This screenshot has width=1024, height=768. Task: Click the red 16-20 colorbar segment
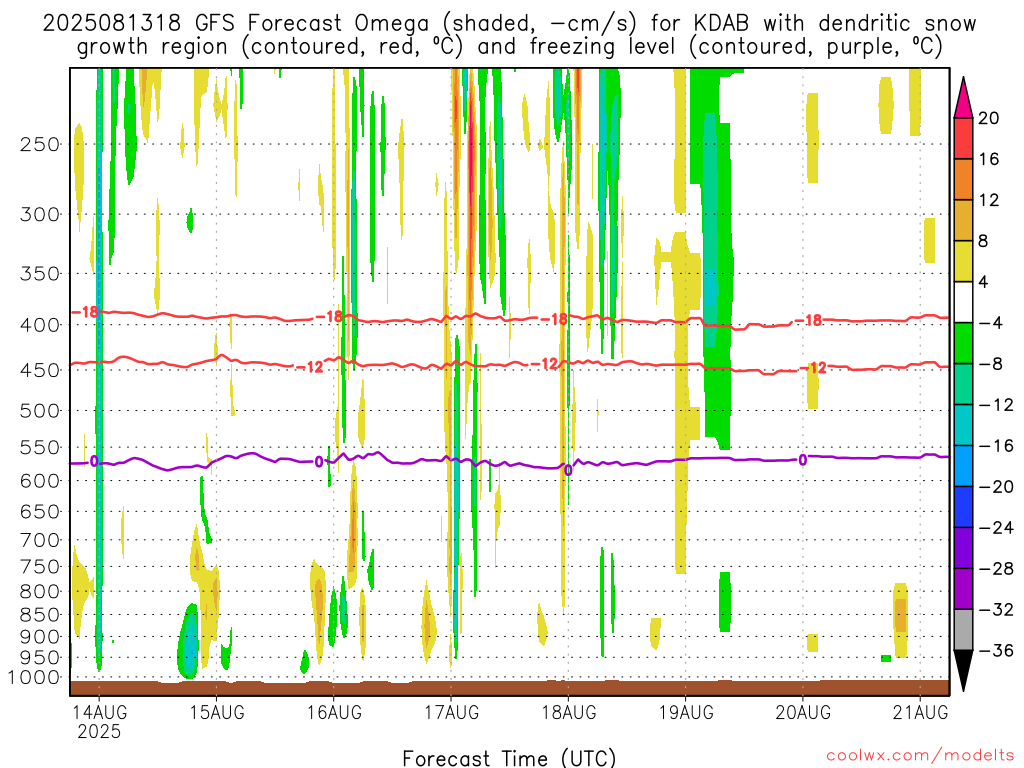pyautogui.click(x=963, y=138)
